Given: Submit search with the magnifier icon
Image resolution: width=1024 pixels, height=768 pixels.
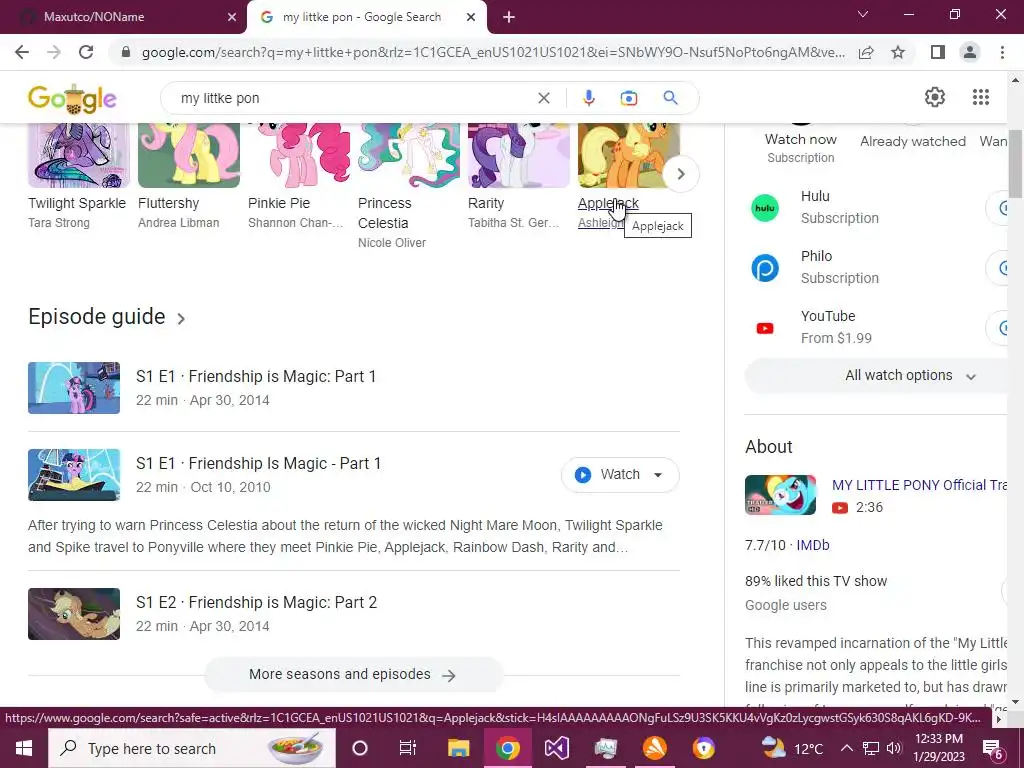Looking at the screenshot, I should click(x=670, y=98).
